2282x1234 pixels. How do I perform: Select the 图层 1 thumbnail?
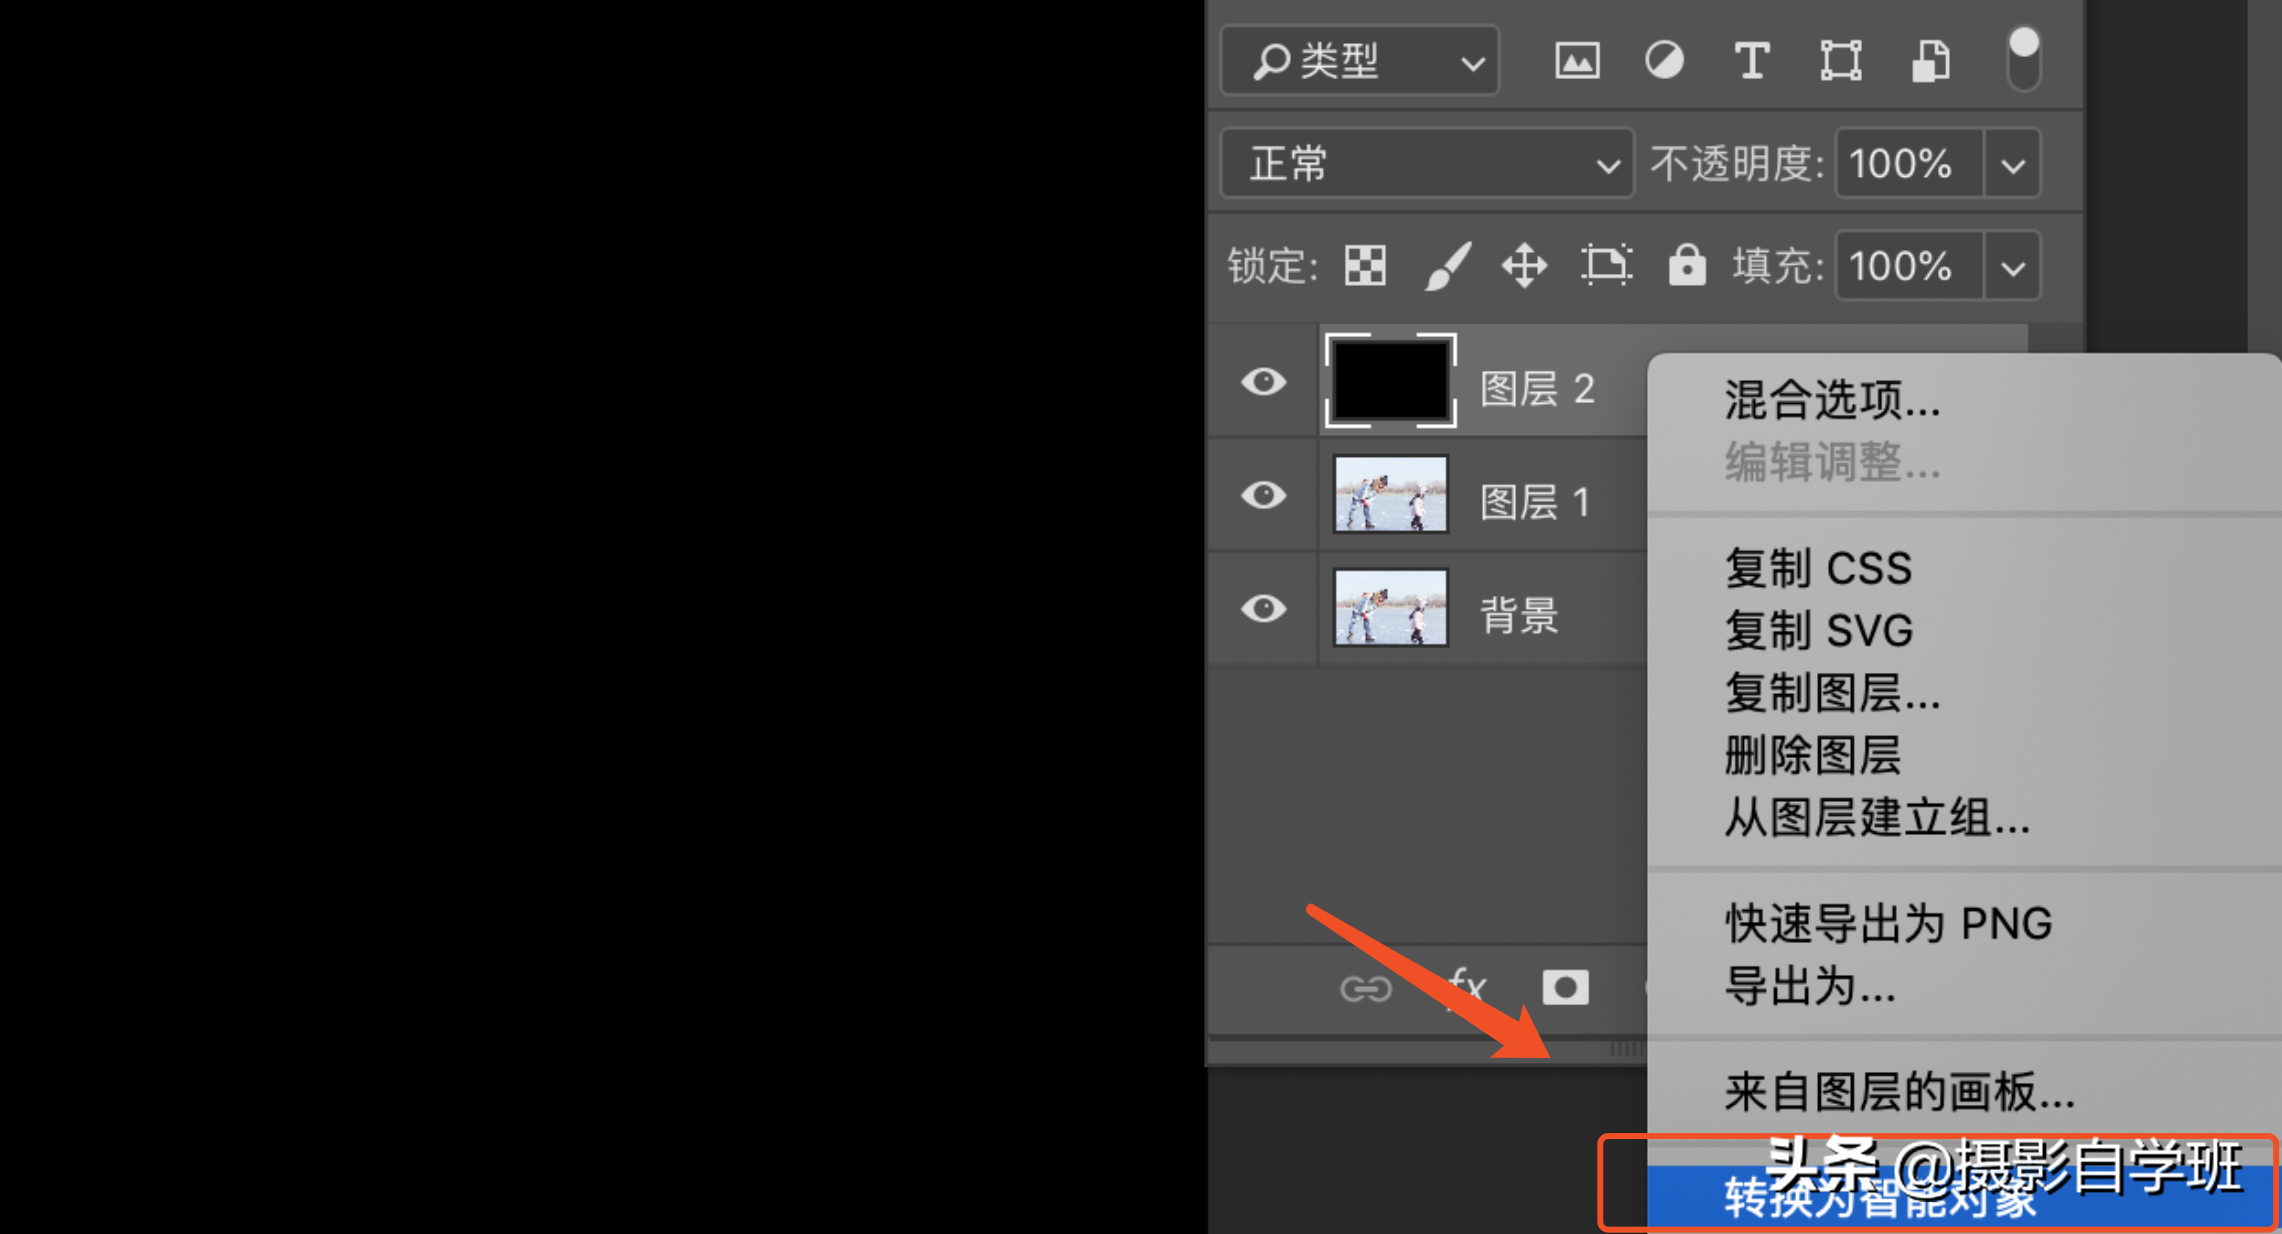(x=1390, y=495)
